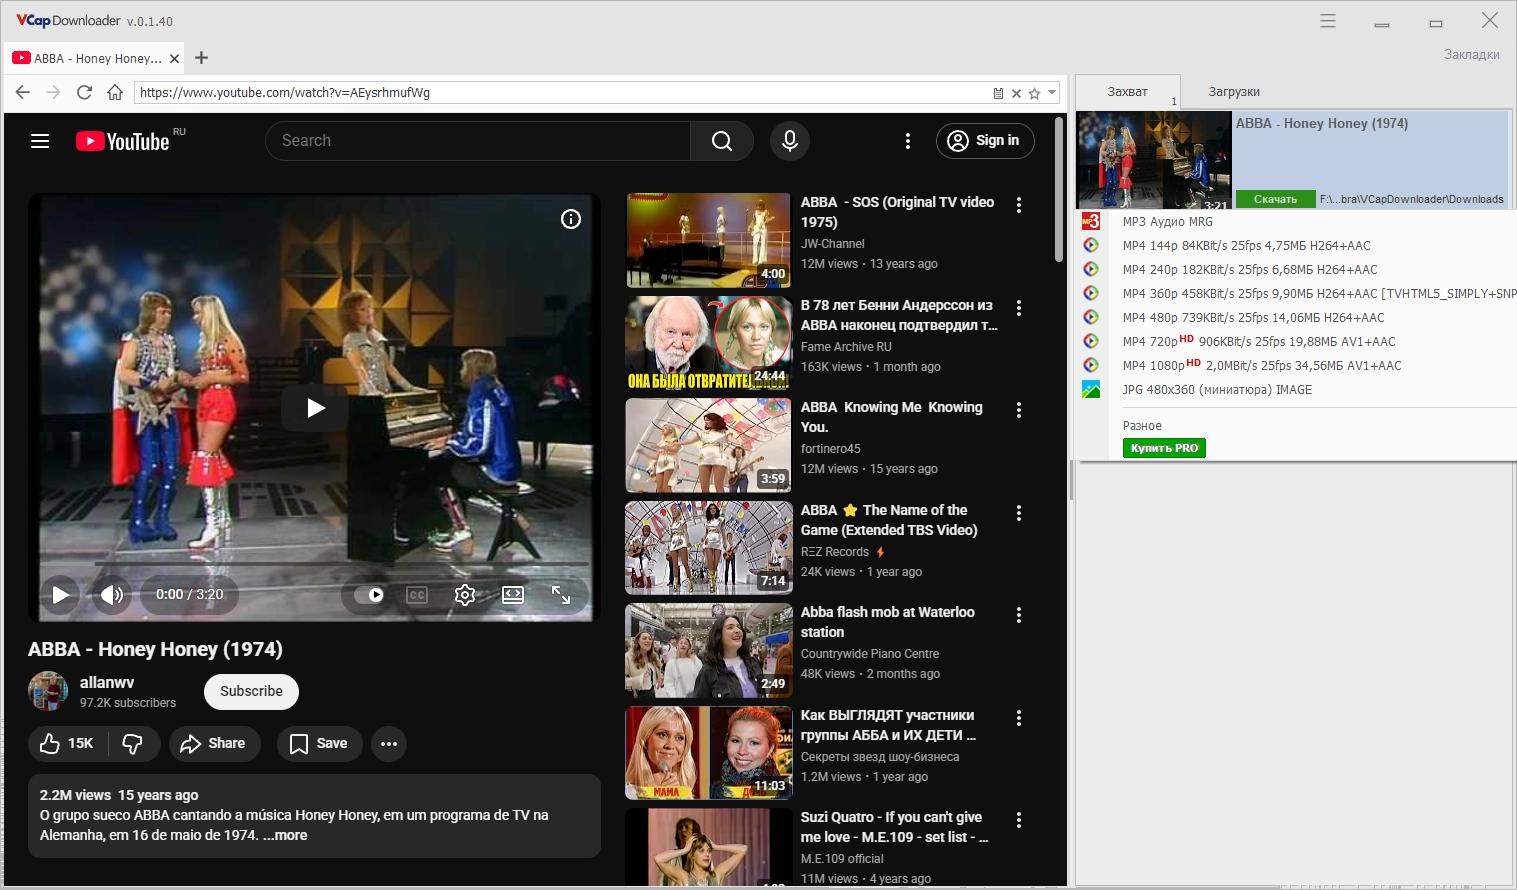Choose the MP4 144p format entry
1517x890 pixels.
click(1246, 246)
